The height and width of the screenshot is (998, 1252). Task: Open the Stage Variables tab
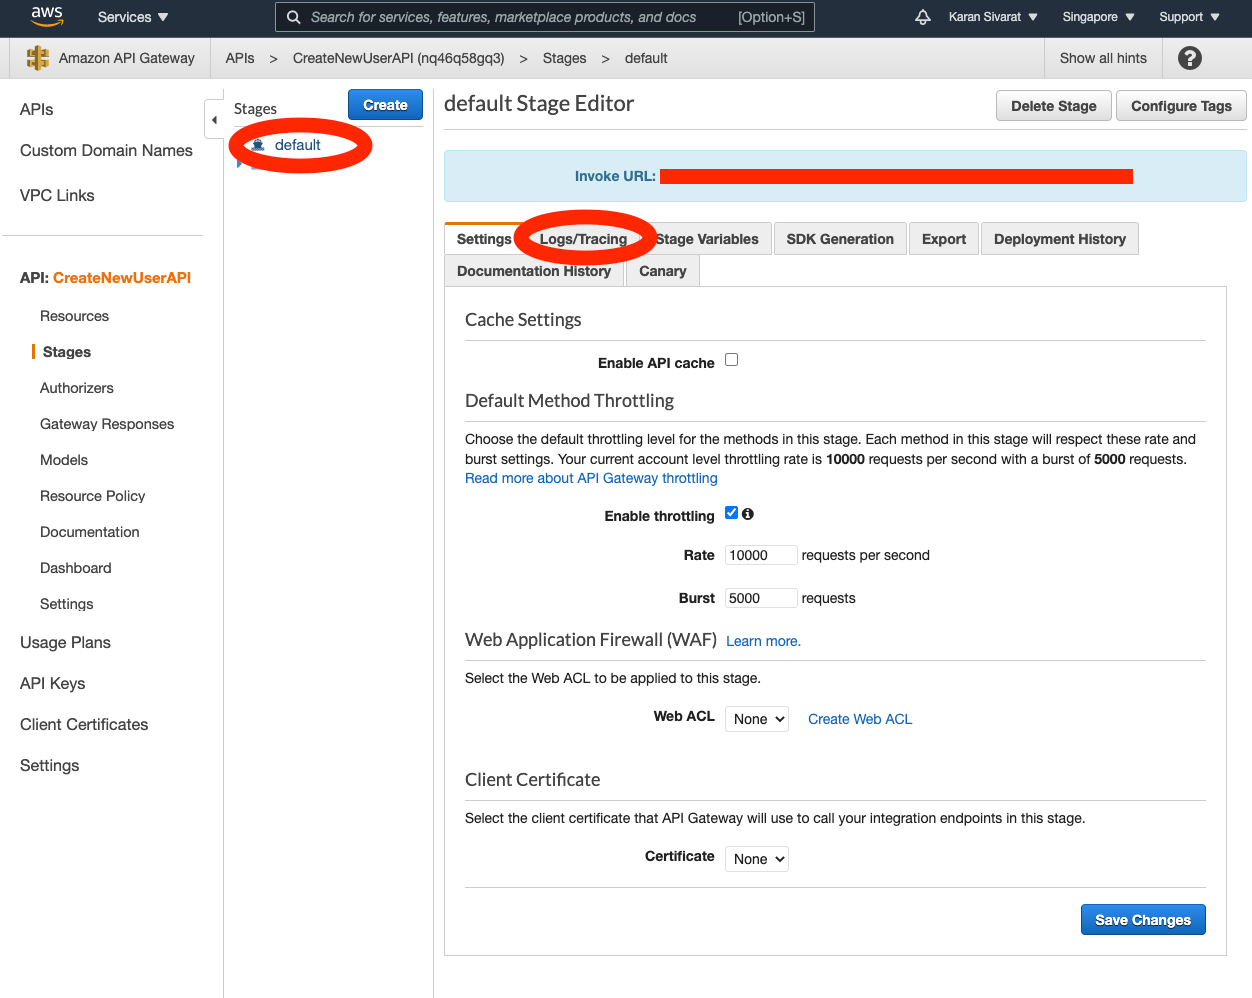707,239
